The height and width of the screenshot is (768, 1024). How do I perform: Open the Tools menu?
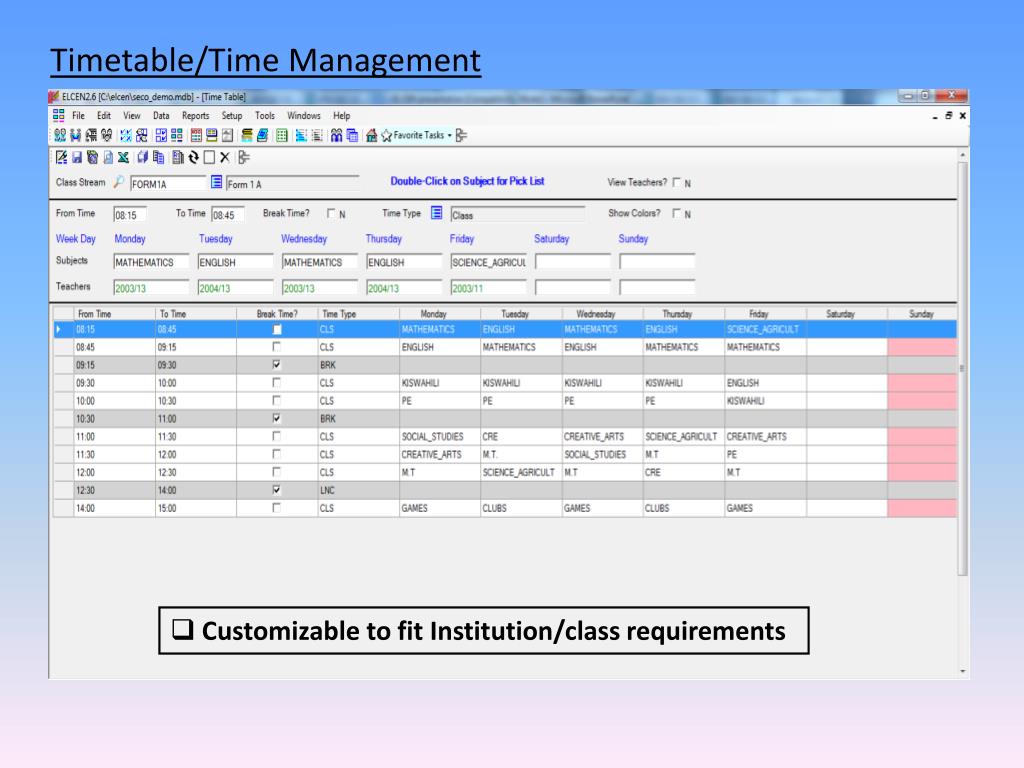click(264, 116)
